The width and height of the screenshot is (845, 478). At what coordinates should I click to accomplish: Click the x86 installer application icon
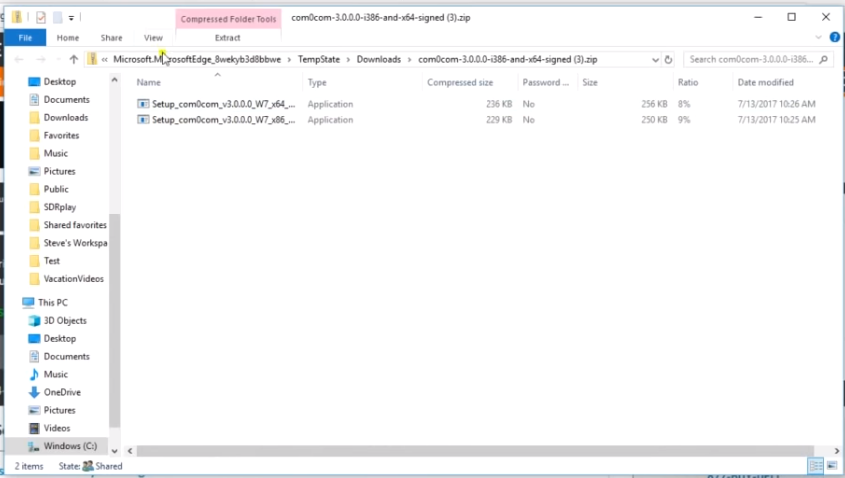coord(143,120)
